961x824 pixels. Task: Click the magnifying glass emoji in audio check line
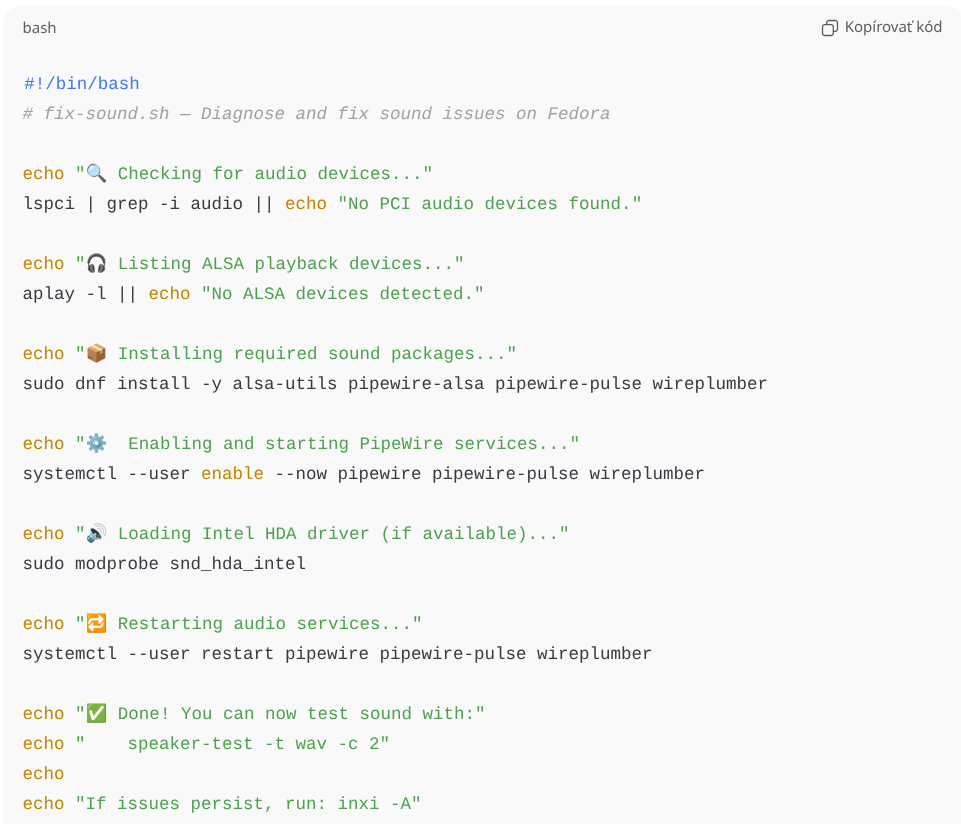[x=95, y=172]
